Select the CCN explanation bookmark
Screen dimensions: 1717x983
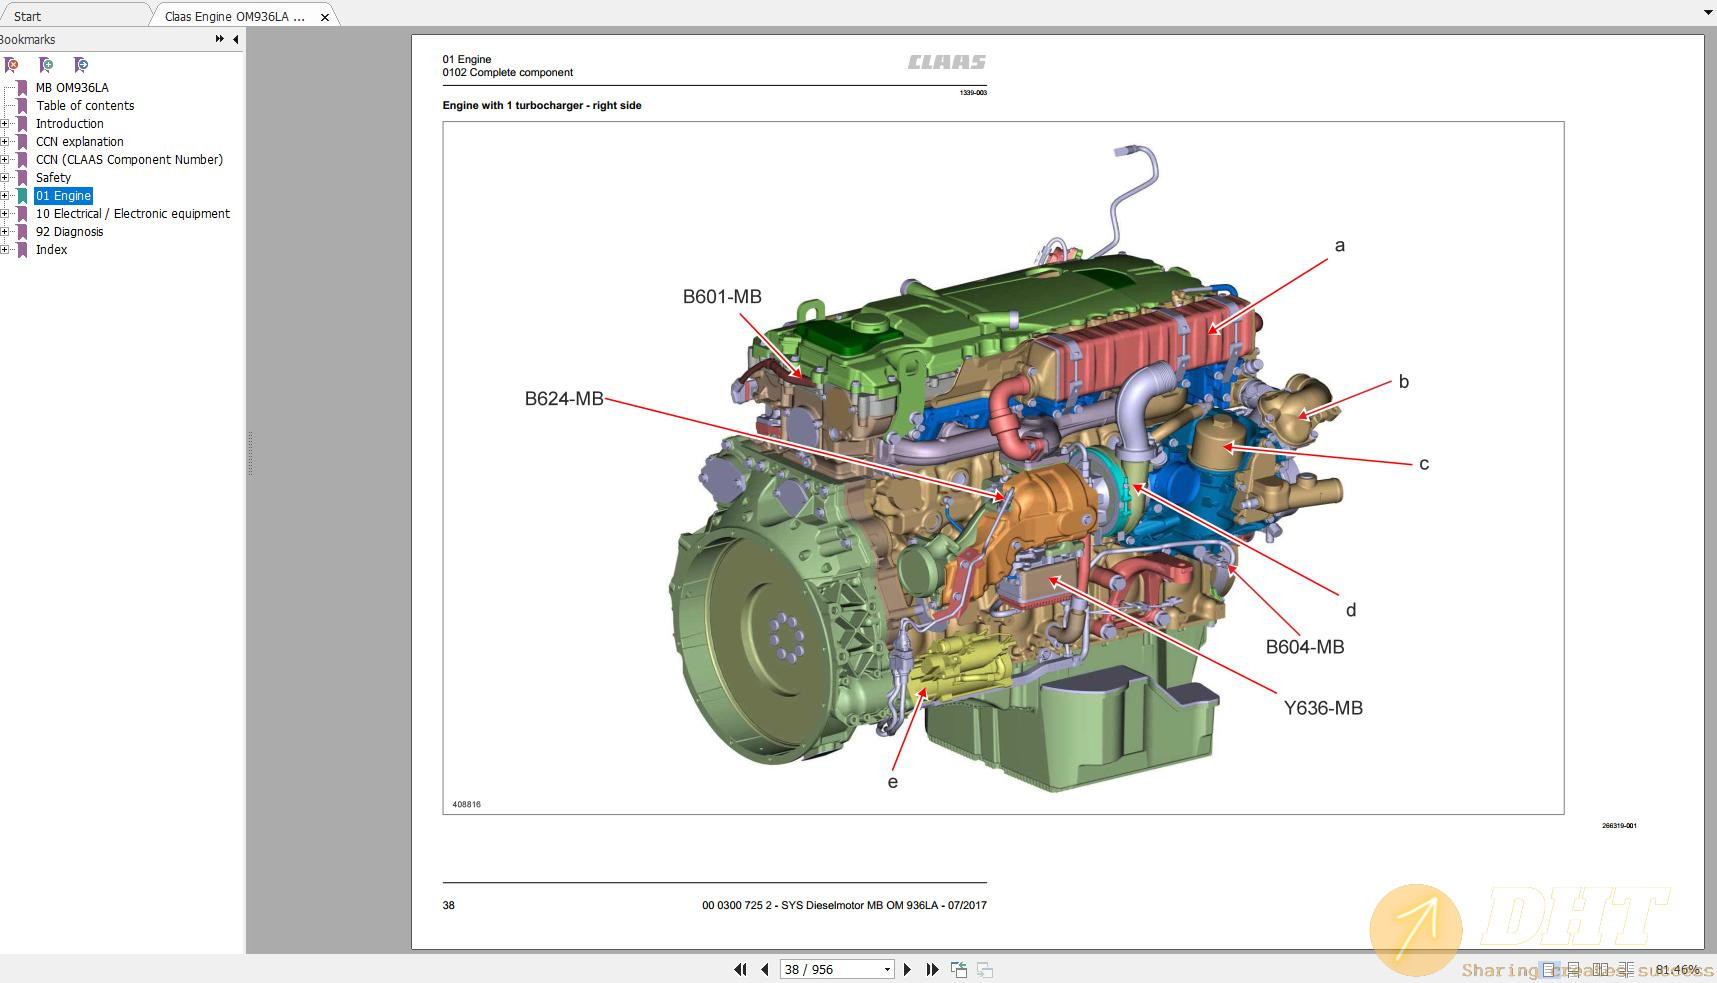coord(80,142)
